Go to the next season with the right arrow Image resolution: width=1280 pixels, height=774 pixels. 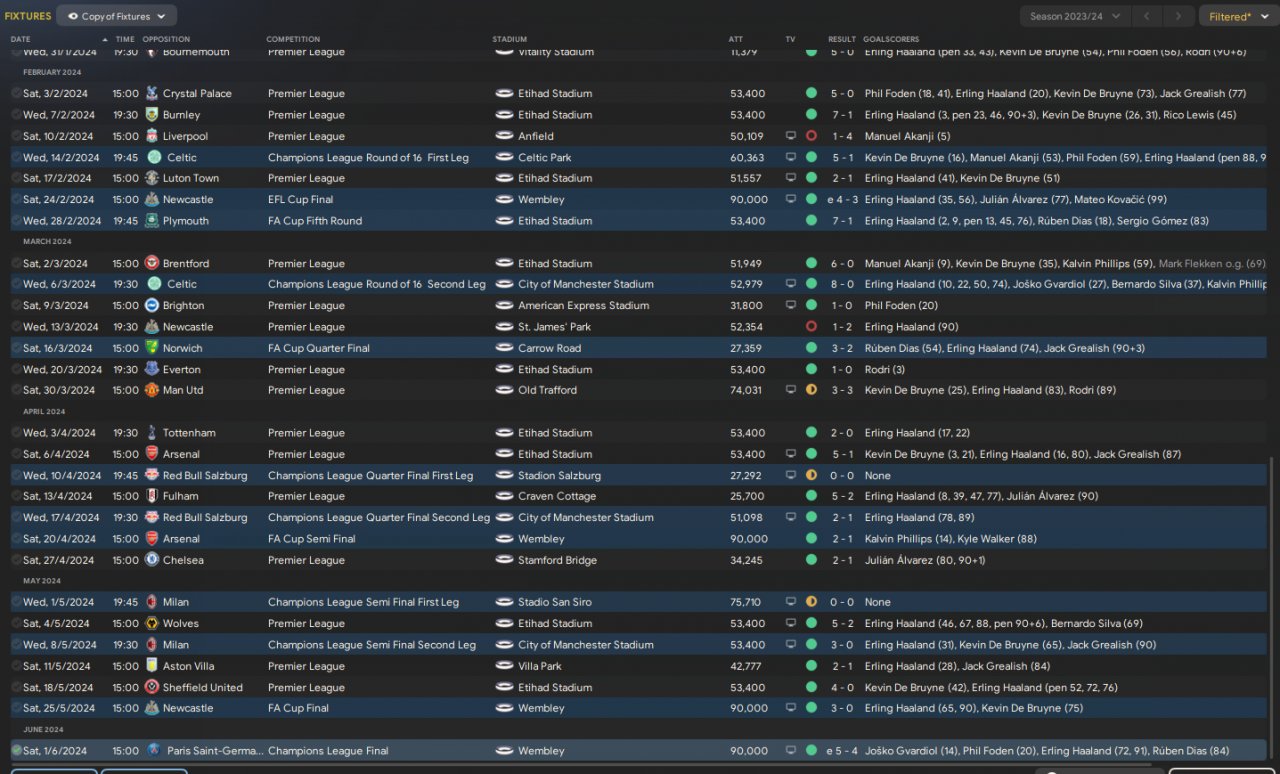pos(1180,16)
